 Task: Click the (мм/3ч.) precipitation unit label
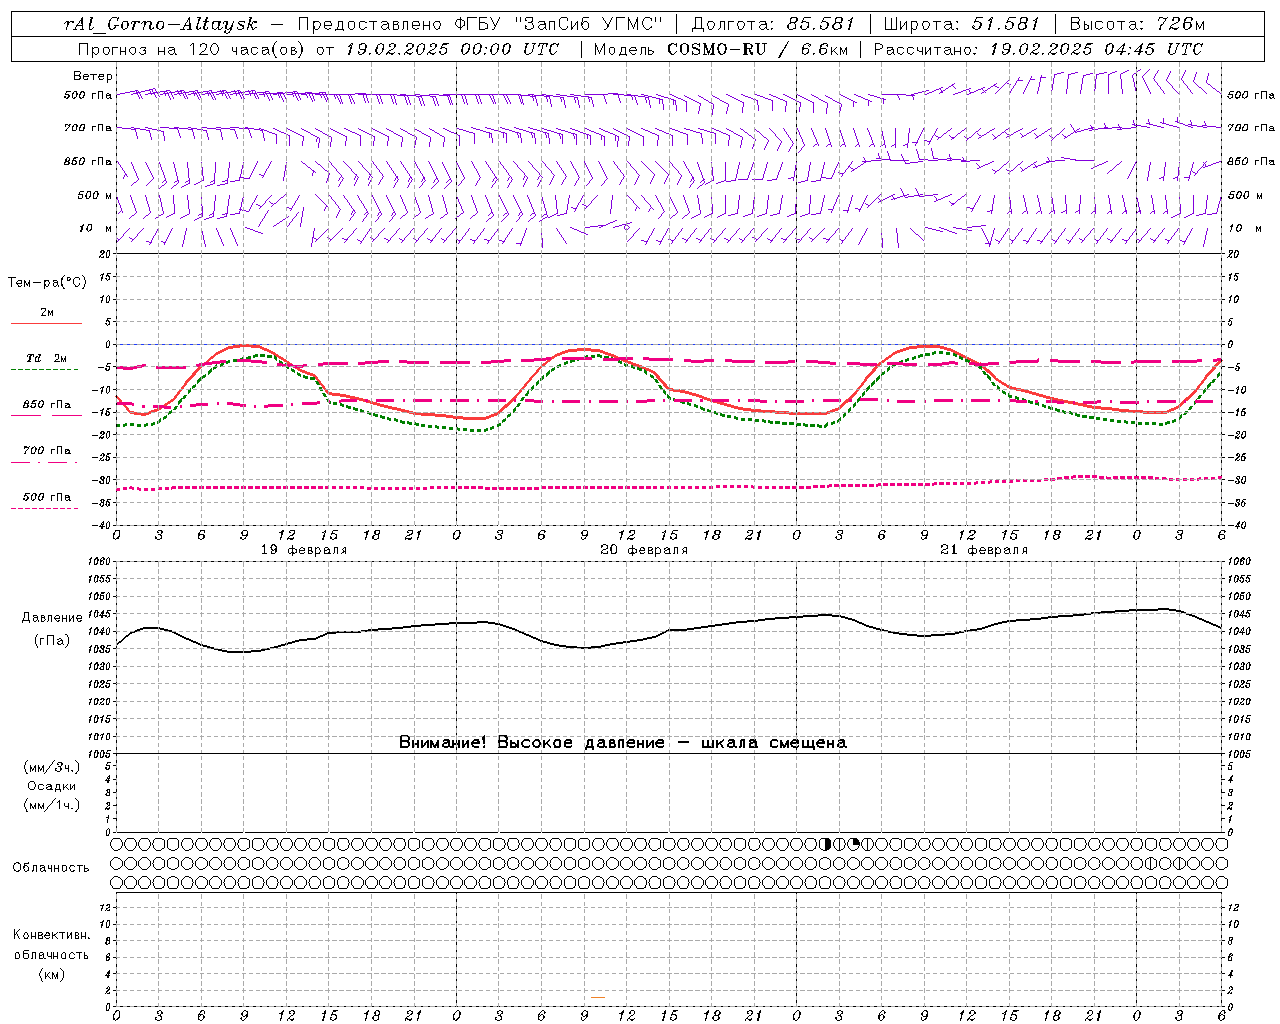click(x=52, y=767)
